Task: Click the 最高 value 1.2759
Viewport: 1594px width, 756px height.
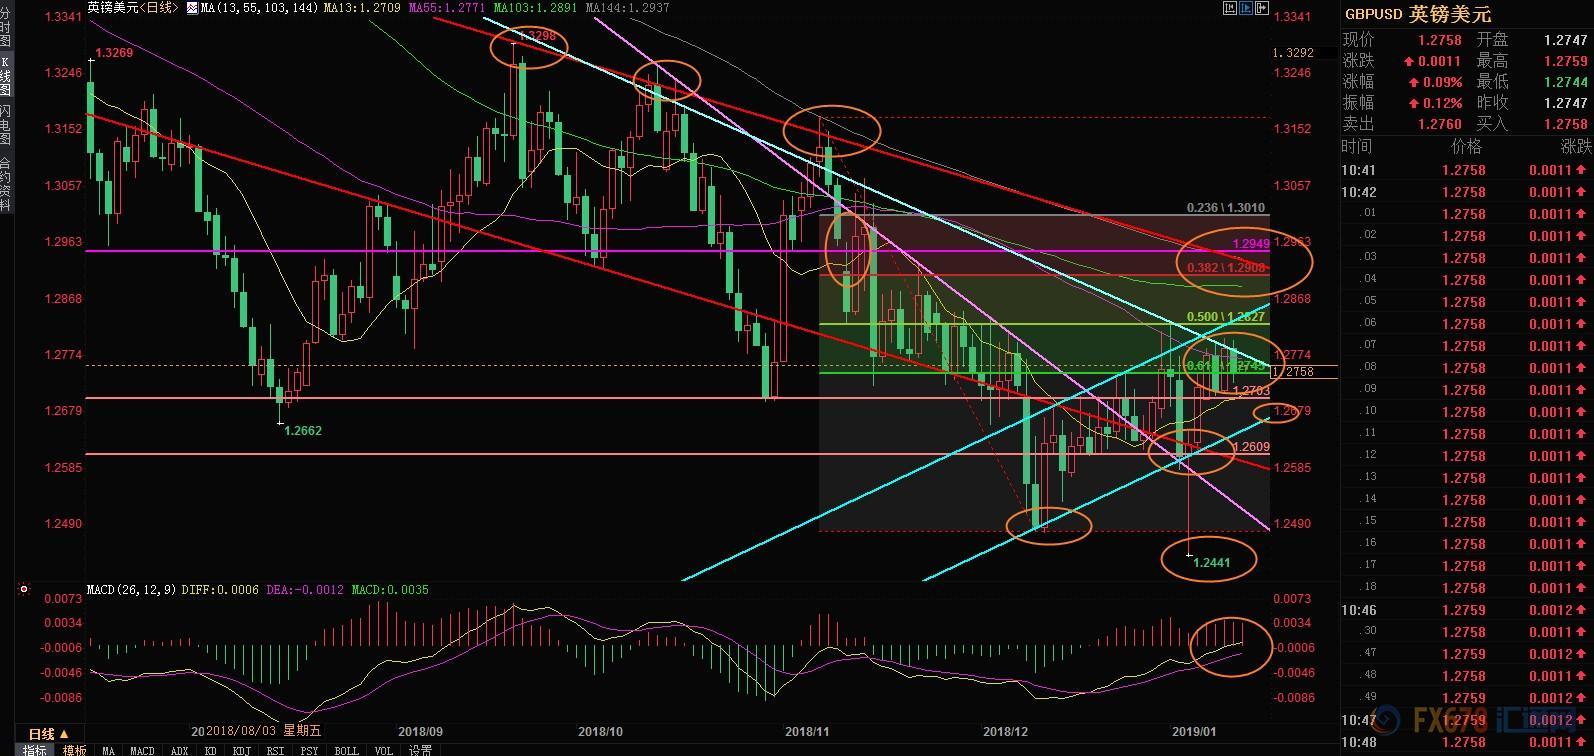Action: [x=1566, y=61]
